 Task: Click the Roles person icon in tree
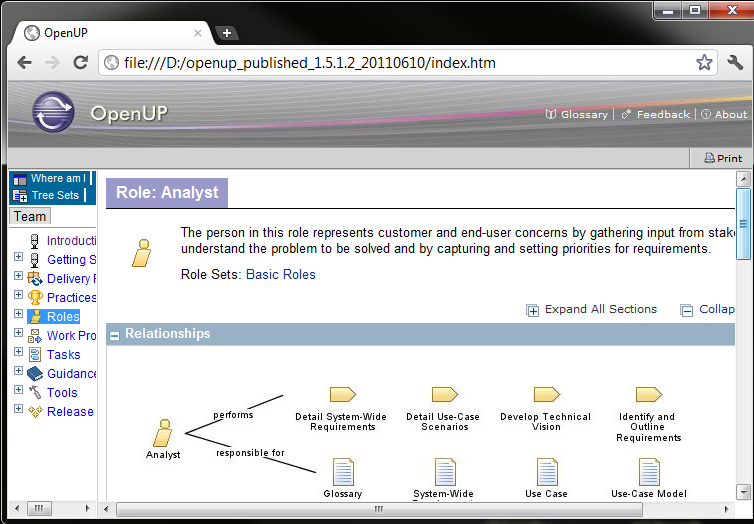(36, 317)
